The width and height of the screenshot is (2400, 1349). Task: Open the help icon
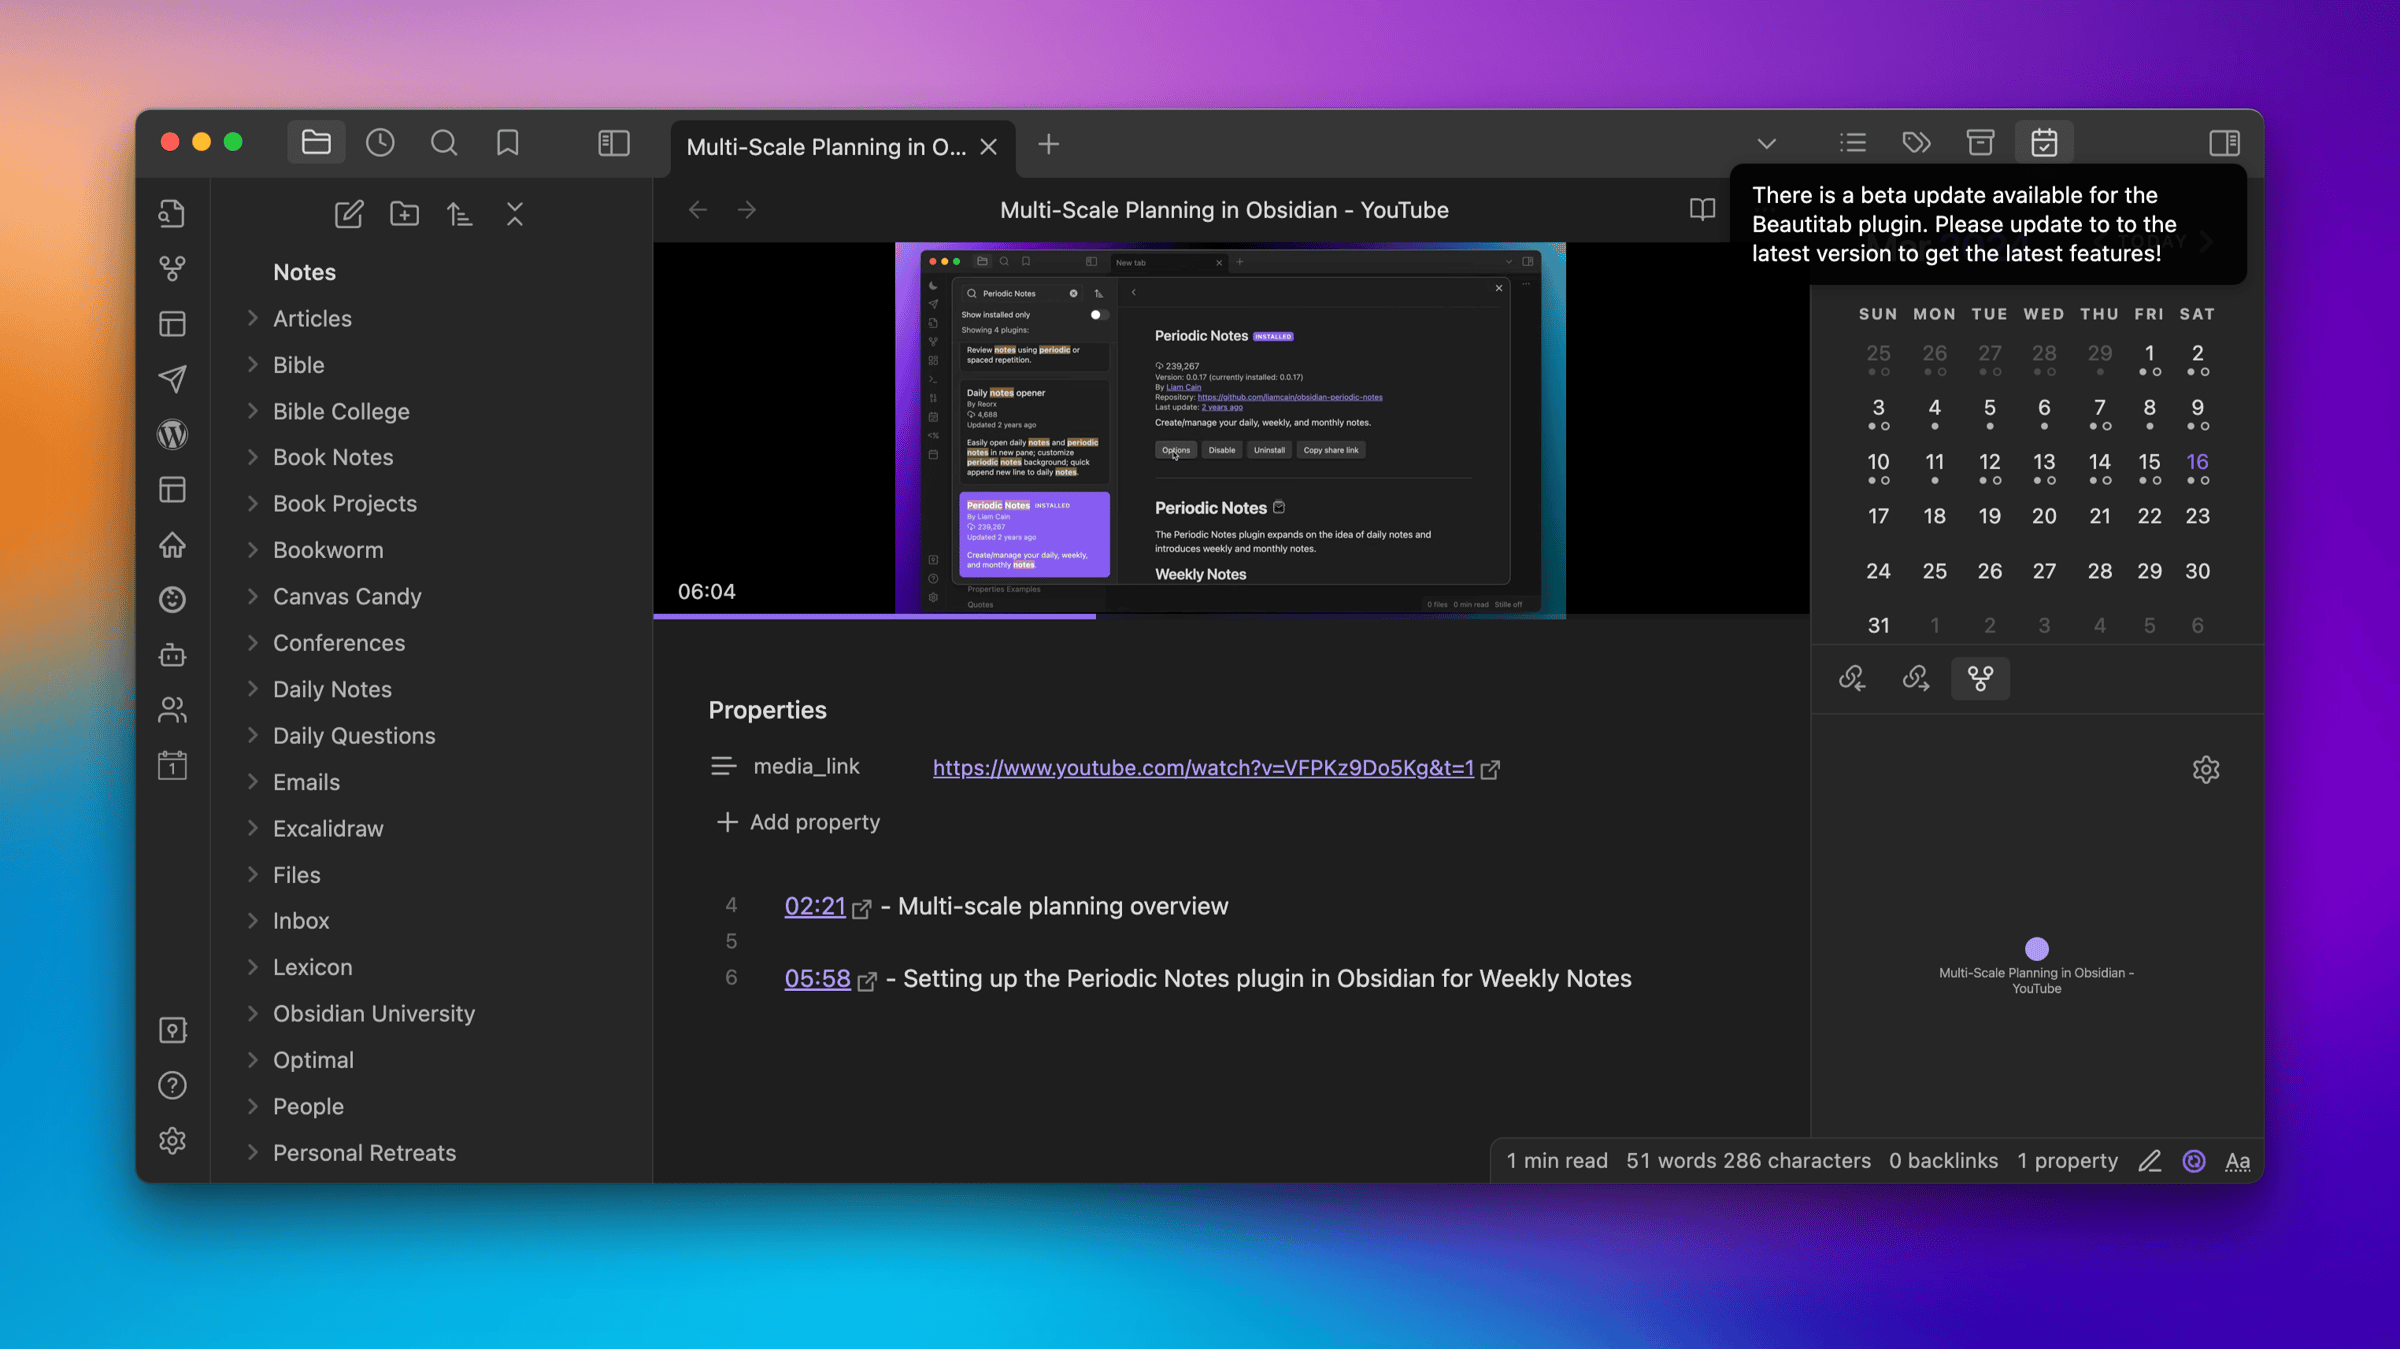point(172,1085)
